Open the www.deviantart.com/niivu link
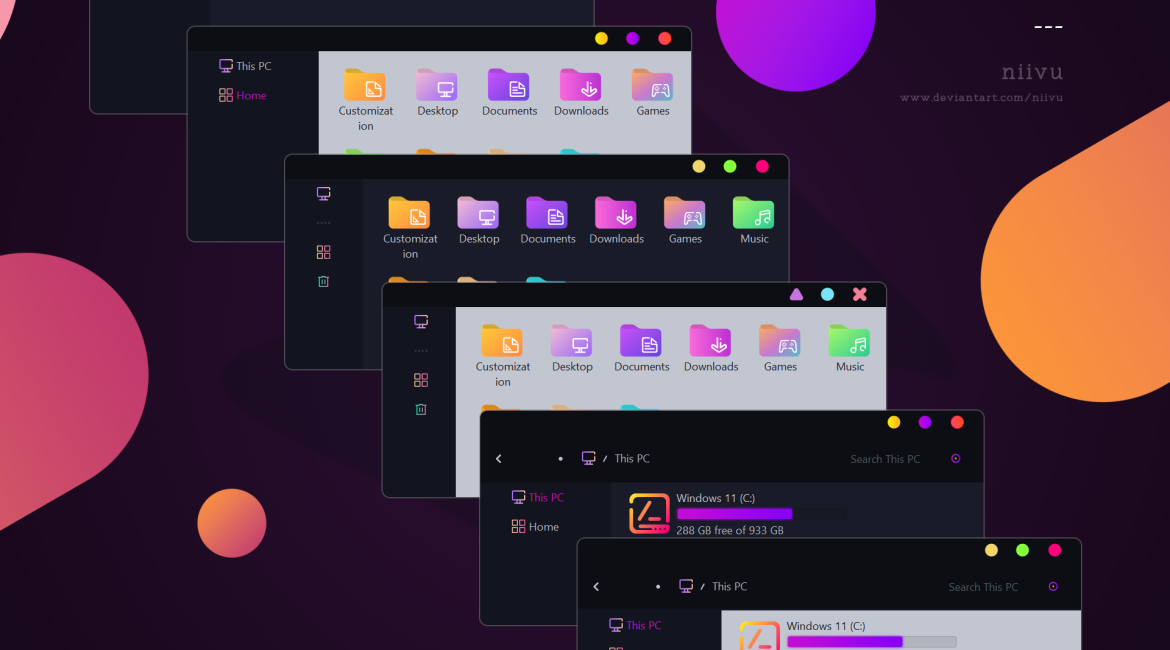This screenshot has width=1170, height=650. (981, 98)
